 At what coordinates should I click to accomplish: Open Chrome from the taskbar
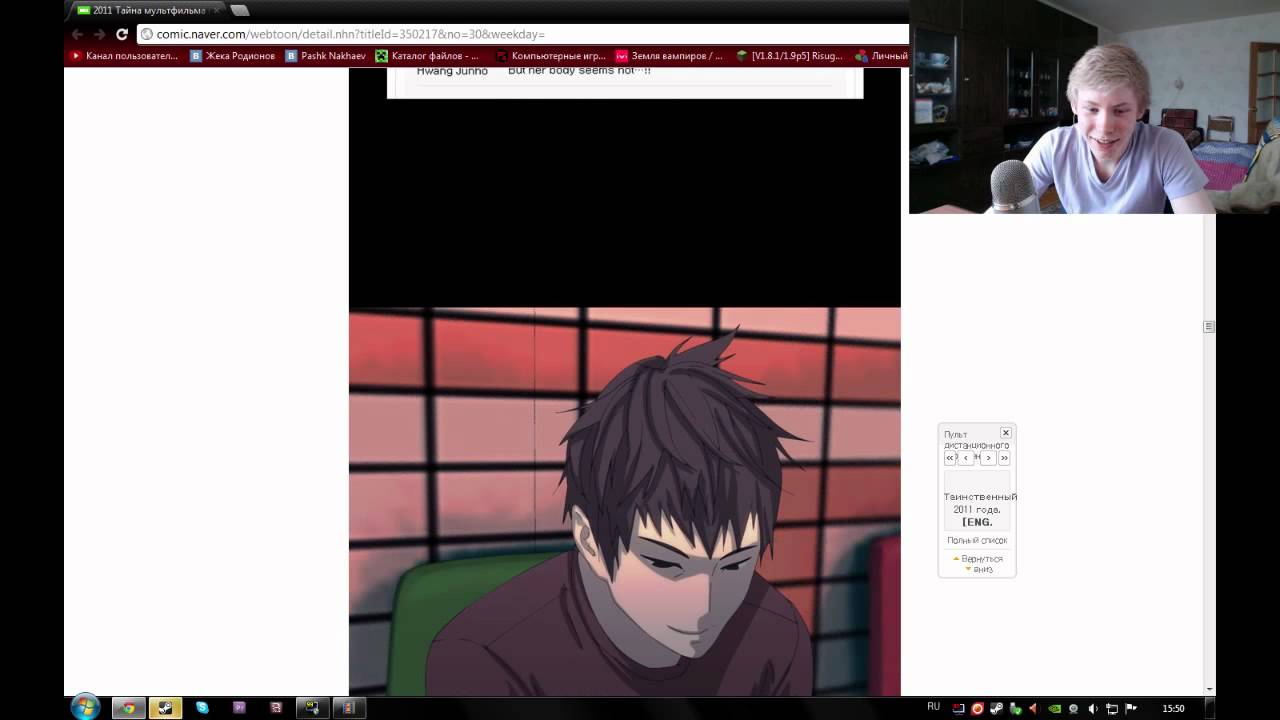pos(128,708)
